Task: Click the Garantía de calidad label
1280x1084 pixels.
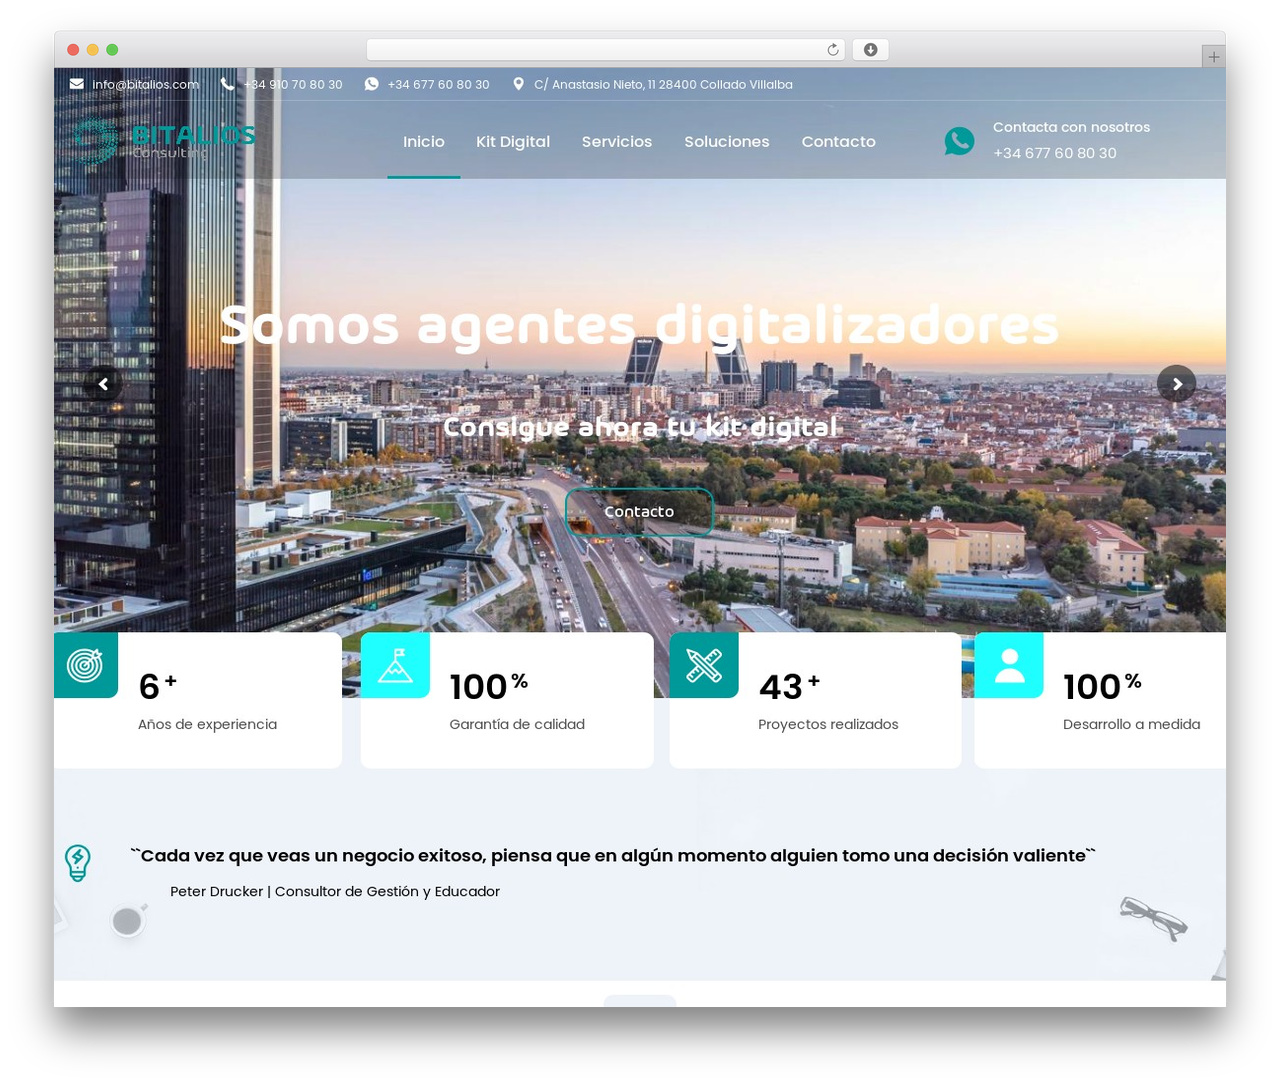Action: [x=517, y=724]
